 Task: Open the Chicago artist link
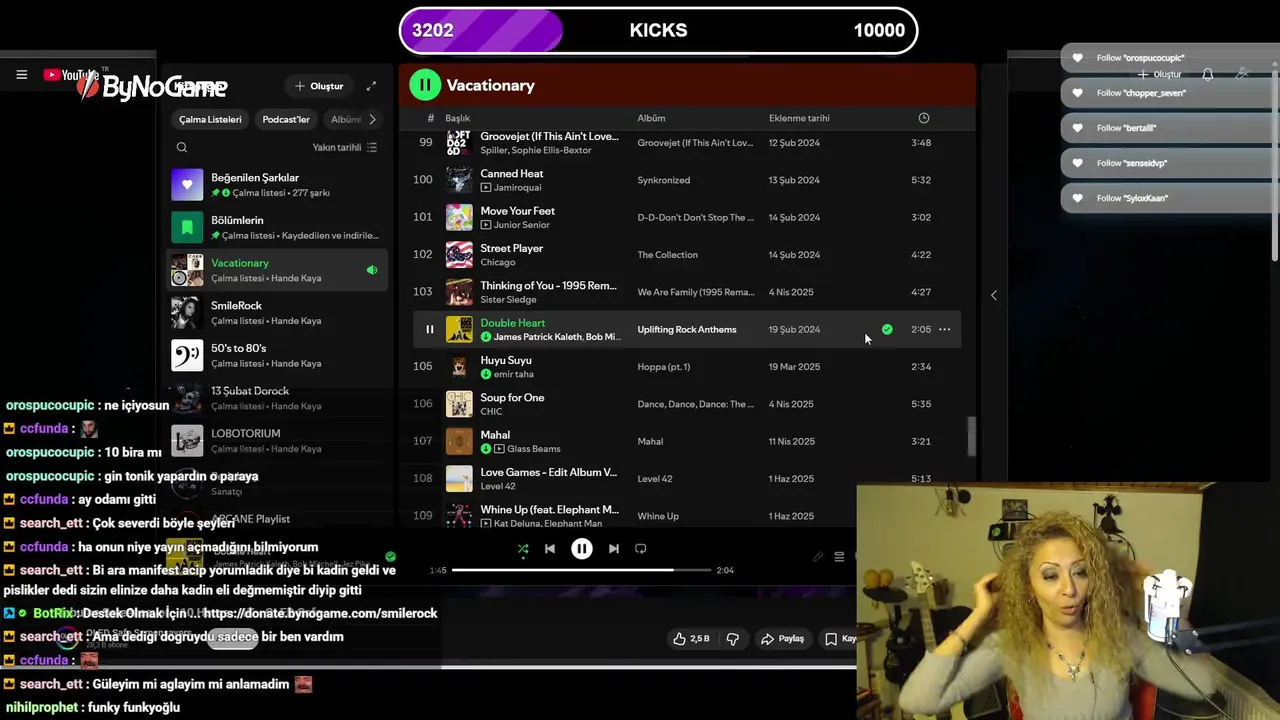click(x=498, y=262)
